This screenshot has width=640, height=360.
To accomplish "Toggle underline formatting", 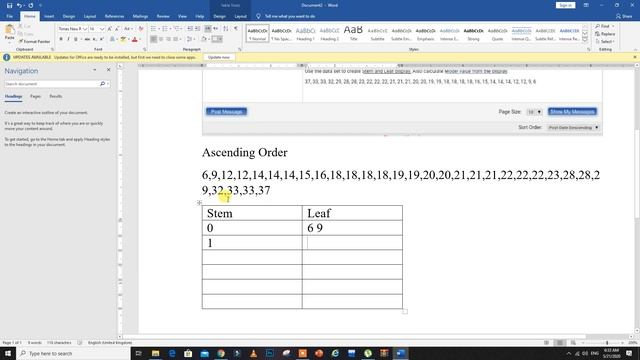I will tap(76, 39).
